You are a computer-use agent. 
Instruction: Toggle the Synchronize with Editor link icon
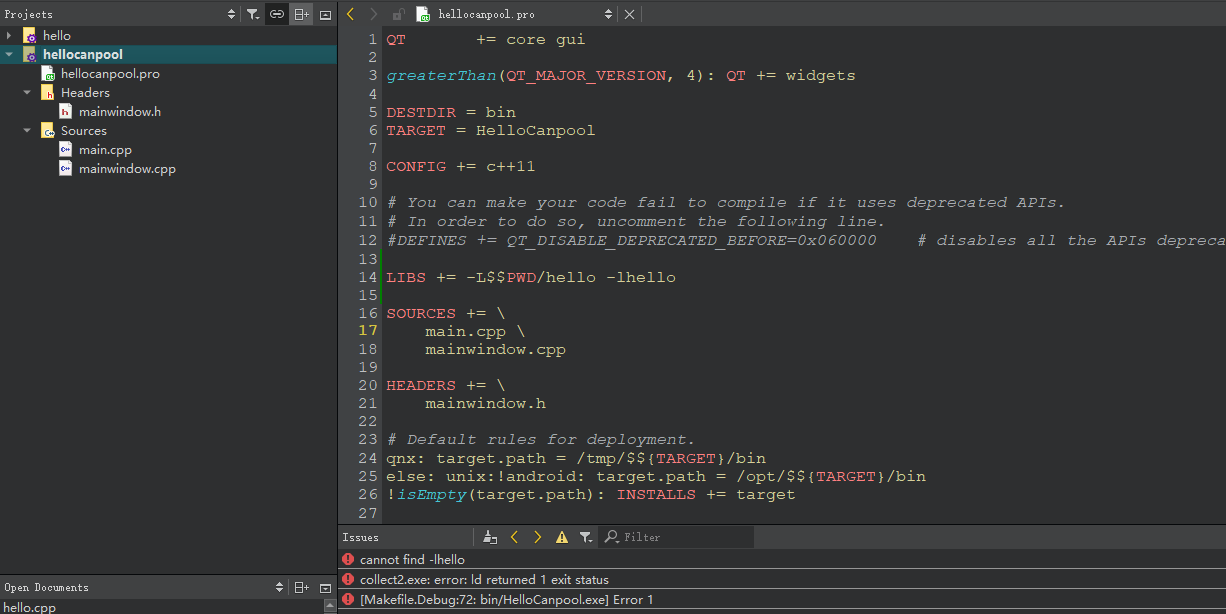click(276, 14)
